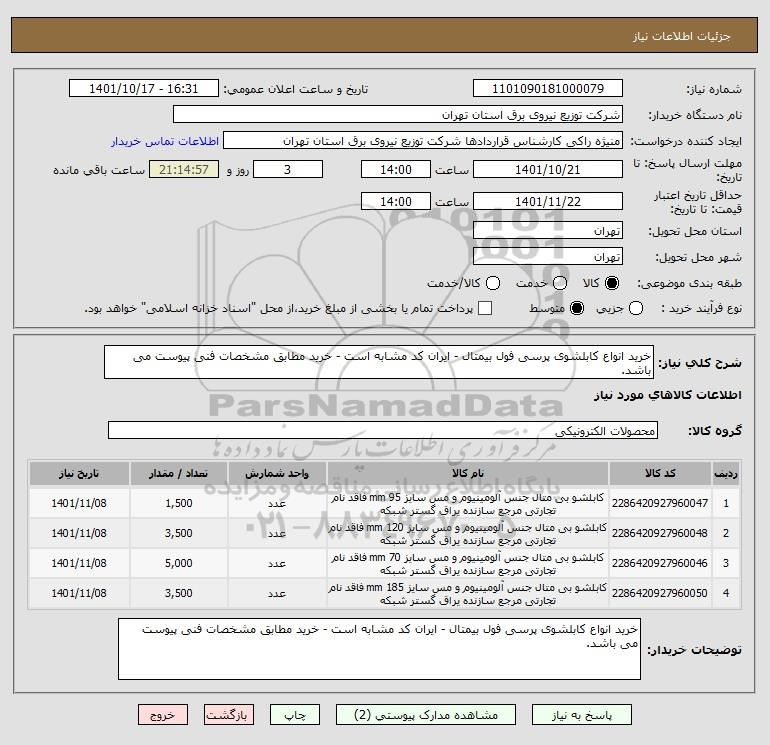This screenshot has width=770, height=745.
Task: Click product code 2286420927960050
Action: (660, 593)
